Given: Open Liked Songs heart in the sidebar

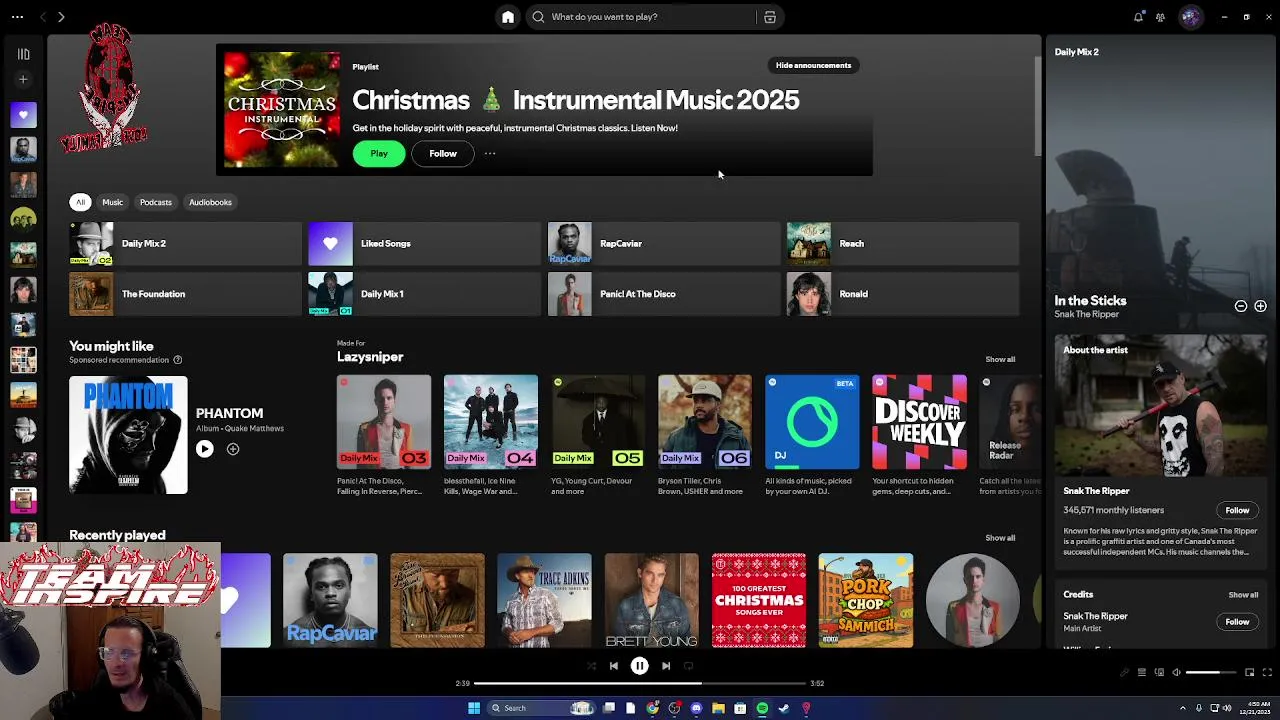Looking at the screenshot, I should (x=24, y=115).
